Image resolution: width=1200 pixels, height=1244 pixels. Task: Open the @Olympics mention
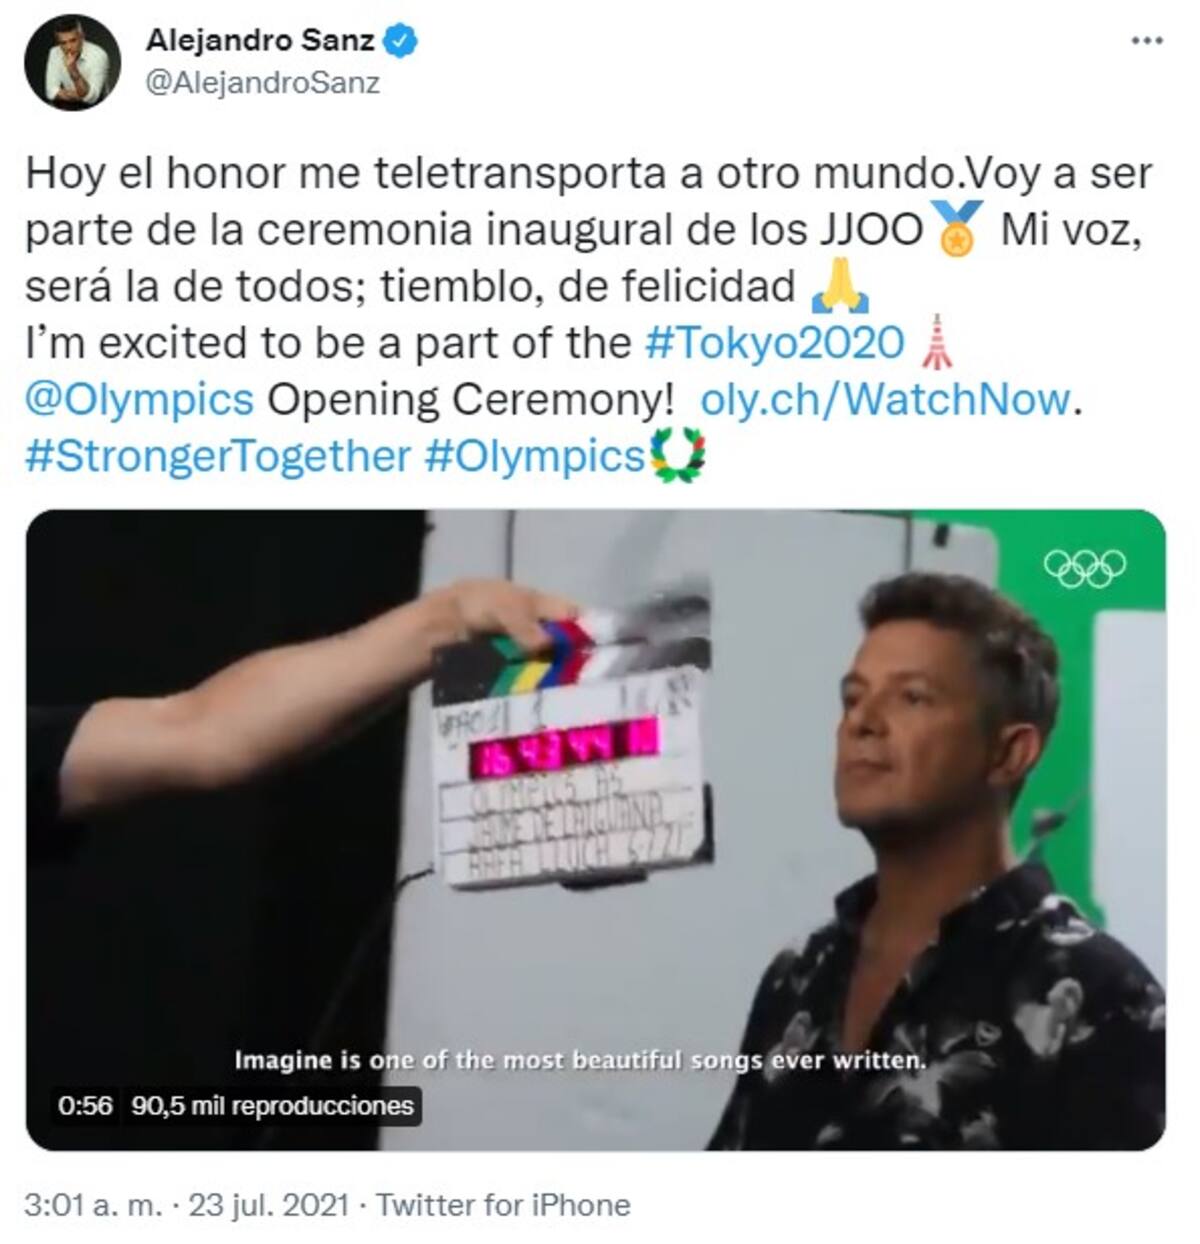(139, 400)
